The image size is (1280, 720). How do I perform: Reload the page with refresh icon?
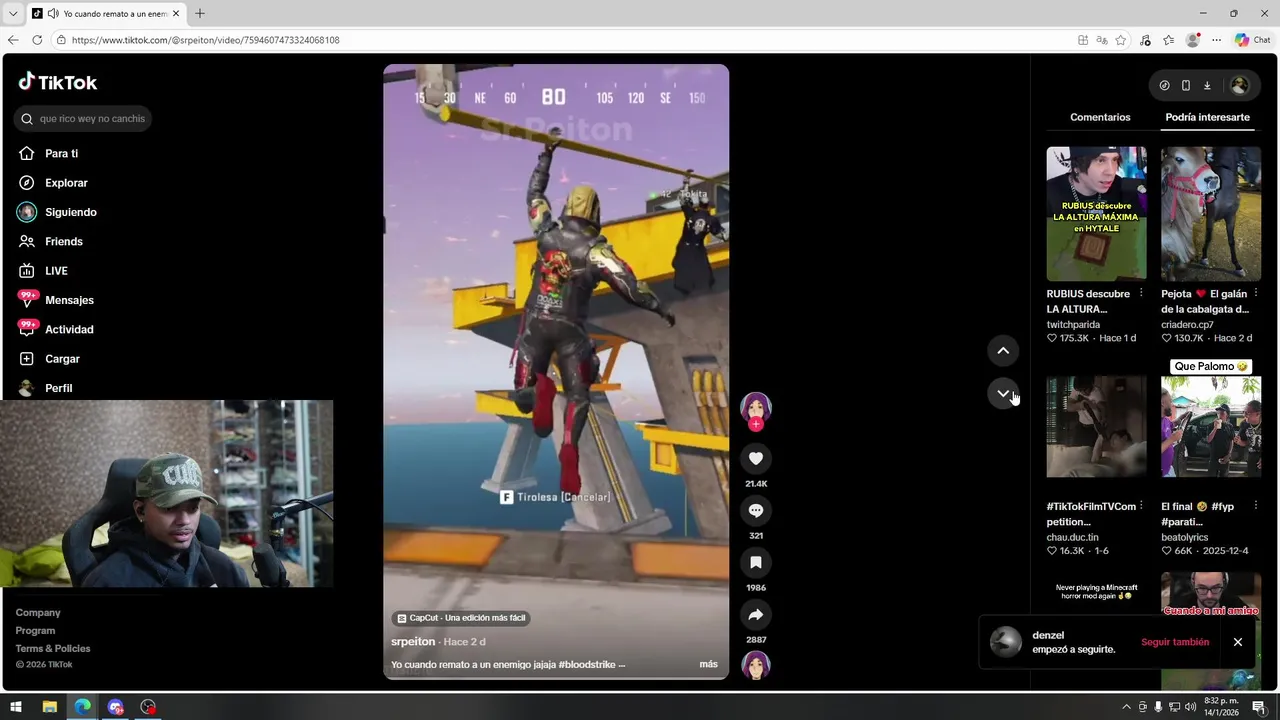click(x=37, y=40)
